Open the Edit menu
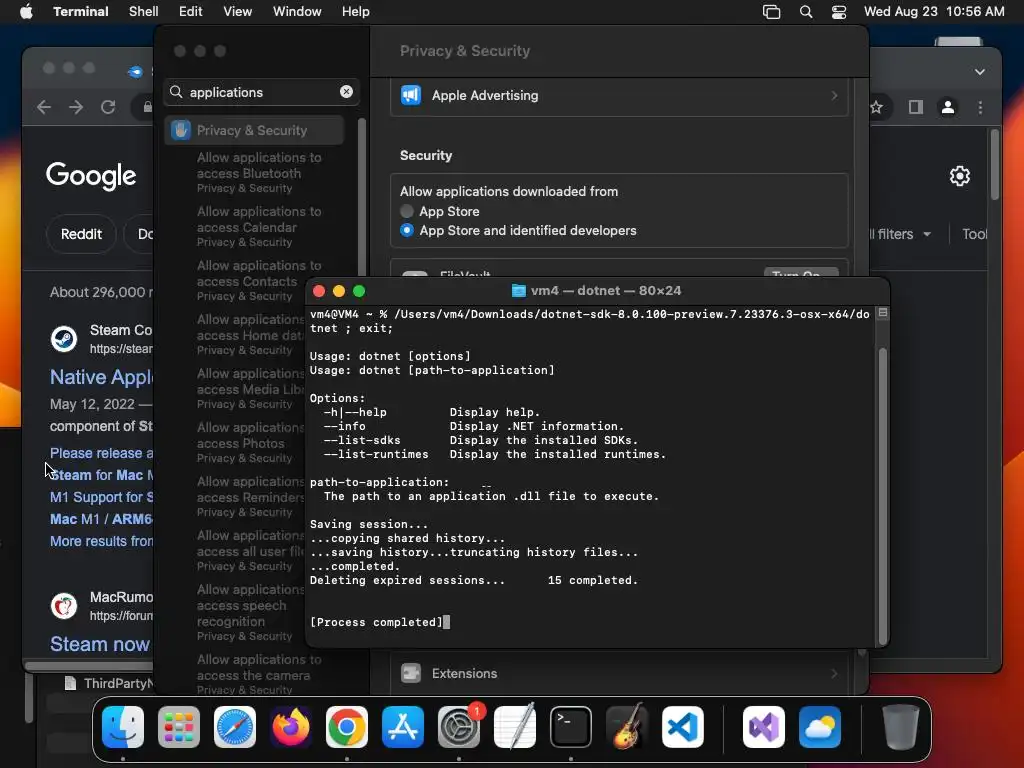This screenshot has height=768, width=1024. pos(191,11)
